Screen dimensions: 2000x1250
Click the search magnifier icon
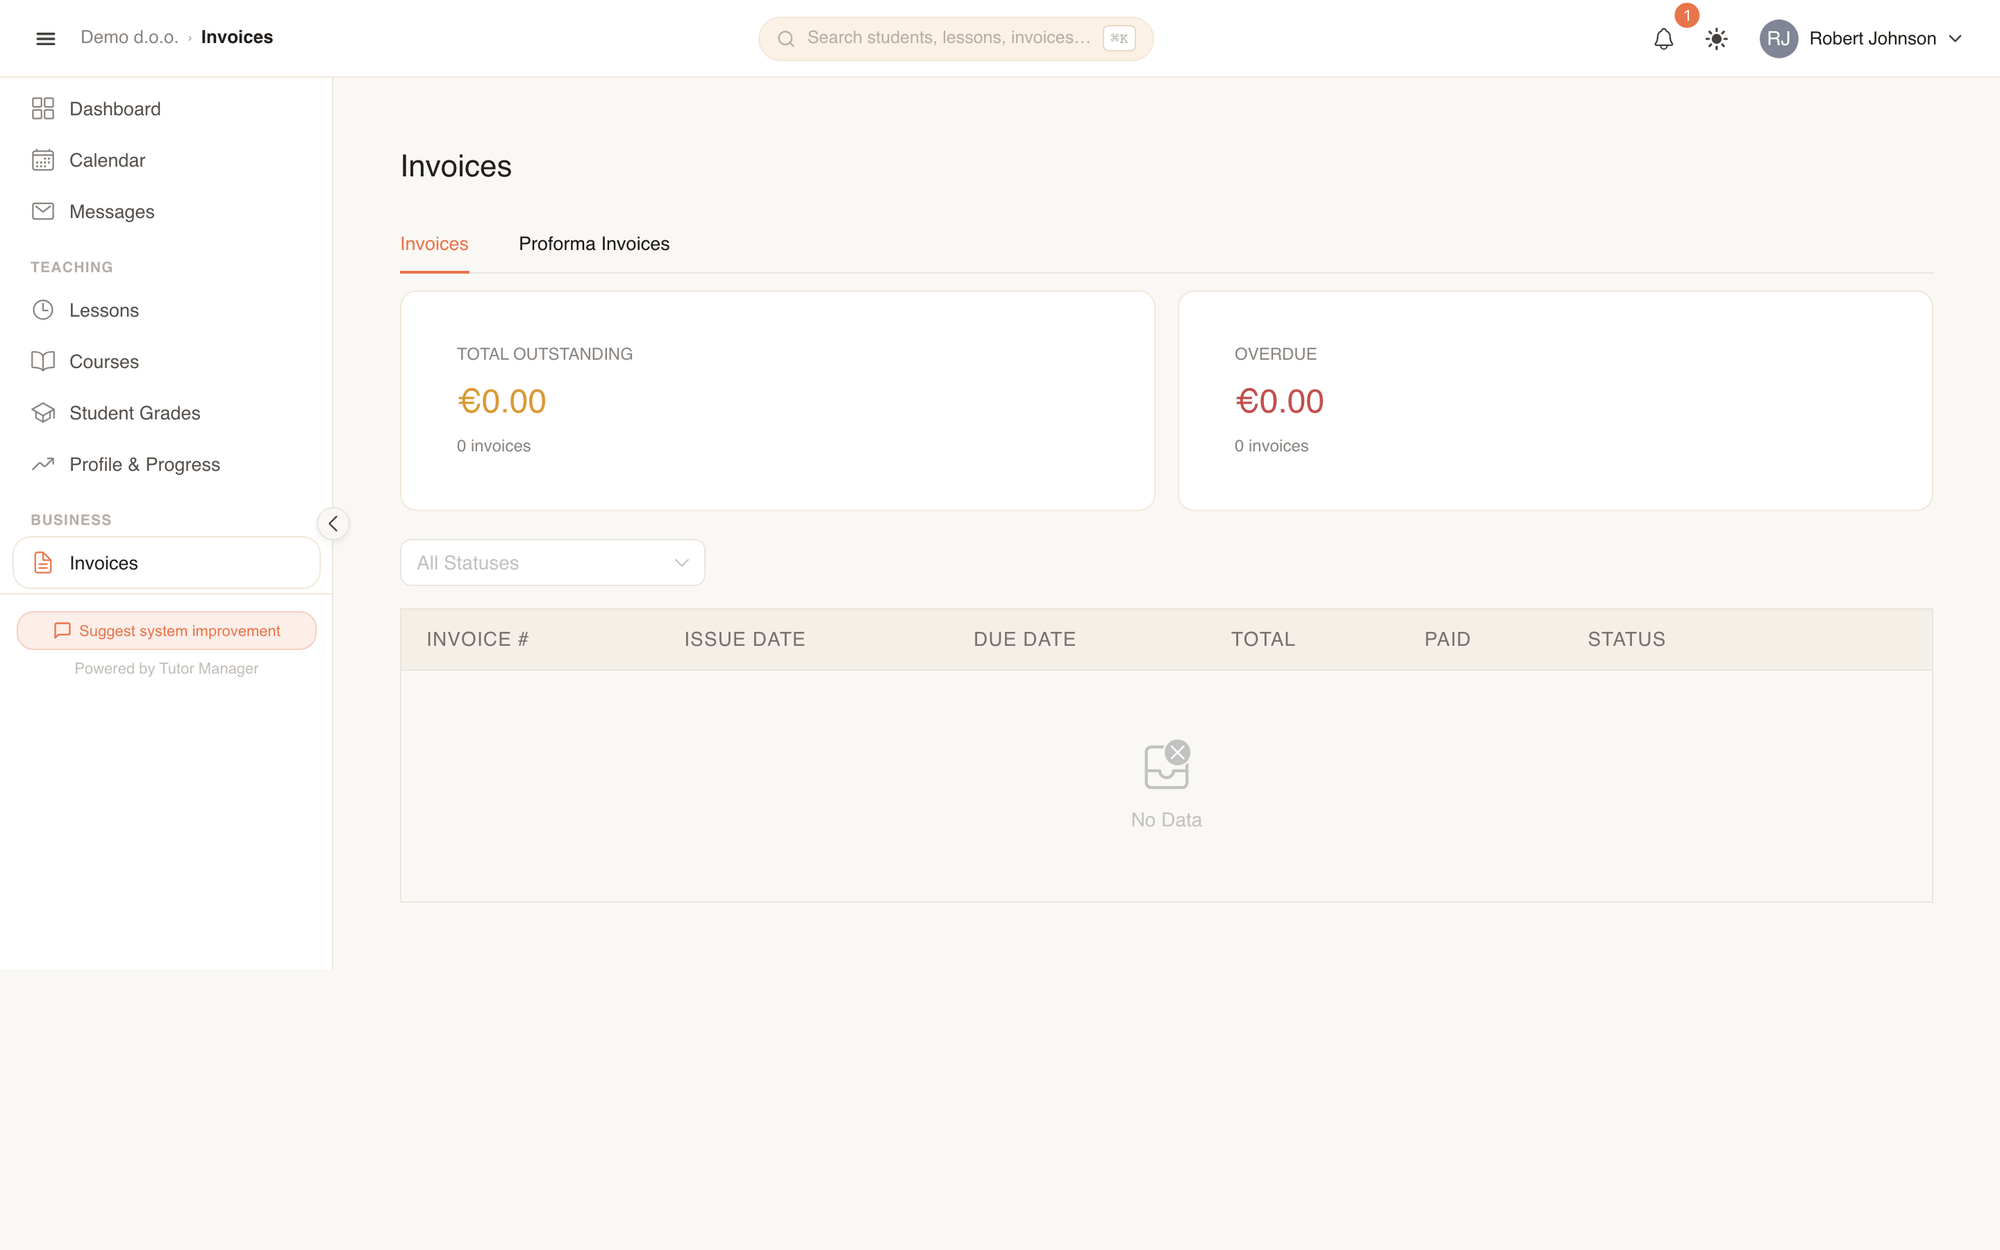(x=786, y=39)
